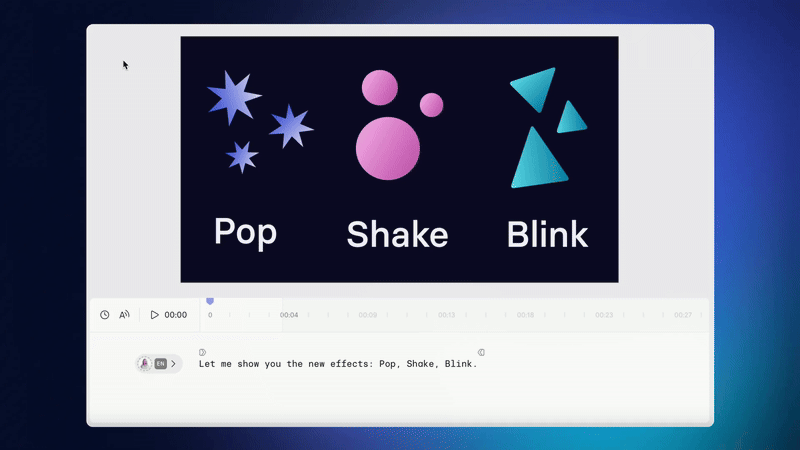The width and height of the screenshot is (800, 450).
Task: Jump to 00:23 on the timeline ruler
Action: (604, 315)
